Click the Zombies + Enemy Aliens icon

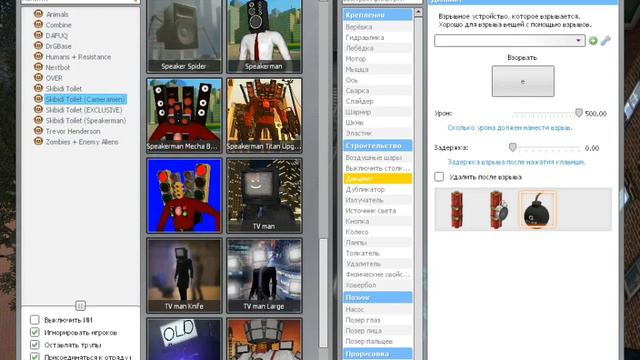pyautogui.click(x=38, y=141)
